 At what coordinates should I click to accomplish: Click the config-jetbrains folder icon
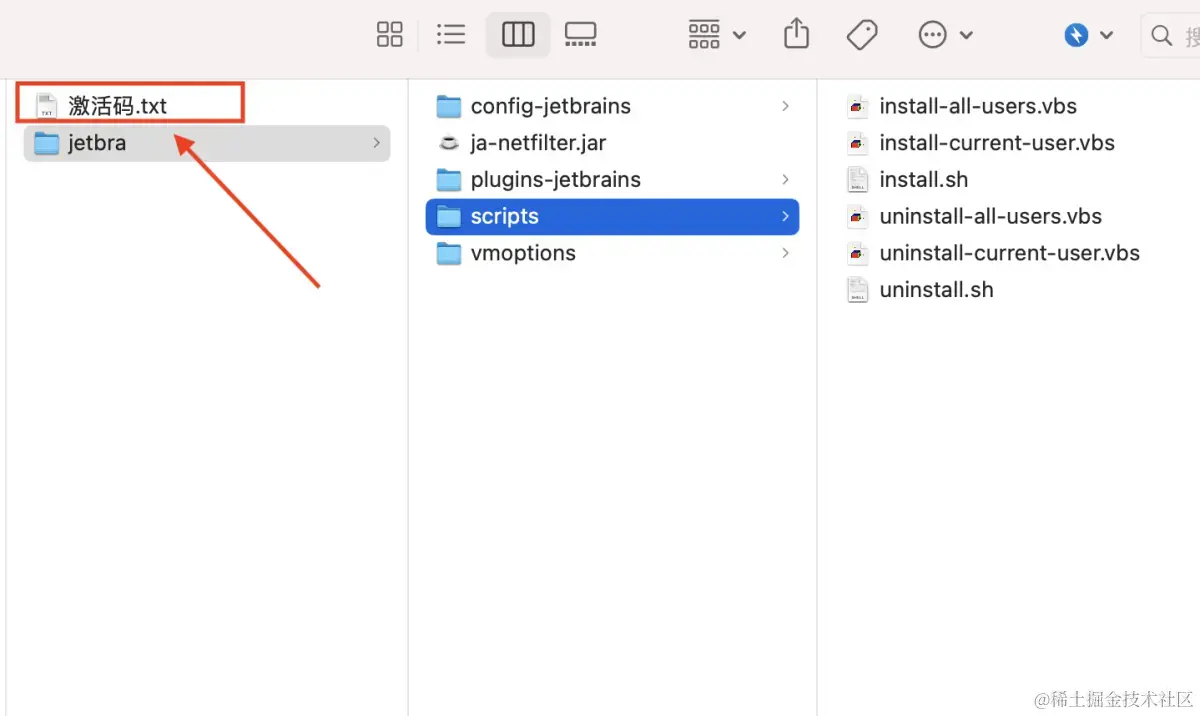(x=450, y=106)
